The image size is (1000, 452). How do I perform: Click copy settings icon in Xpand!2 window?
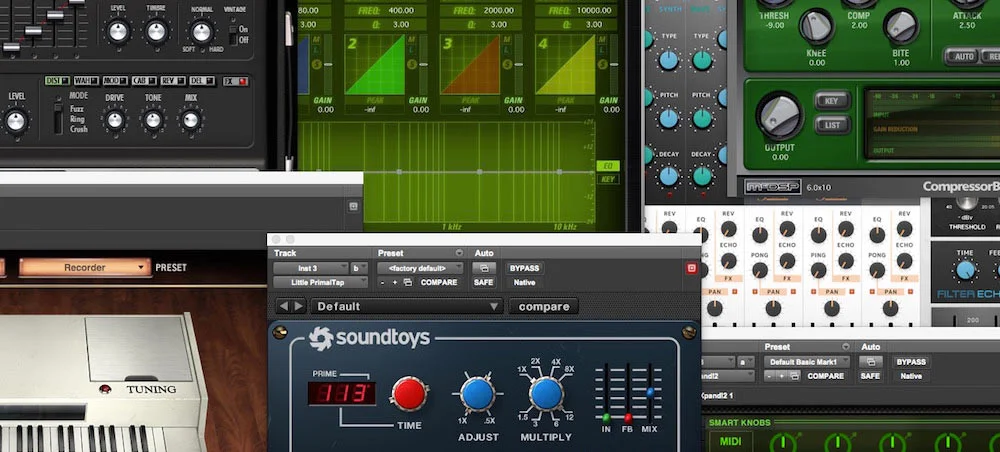click(x=794, y=376)
